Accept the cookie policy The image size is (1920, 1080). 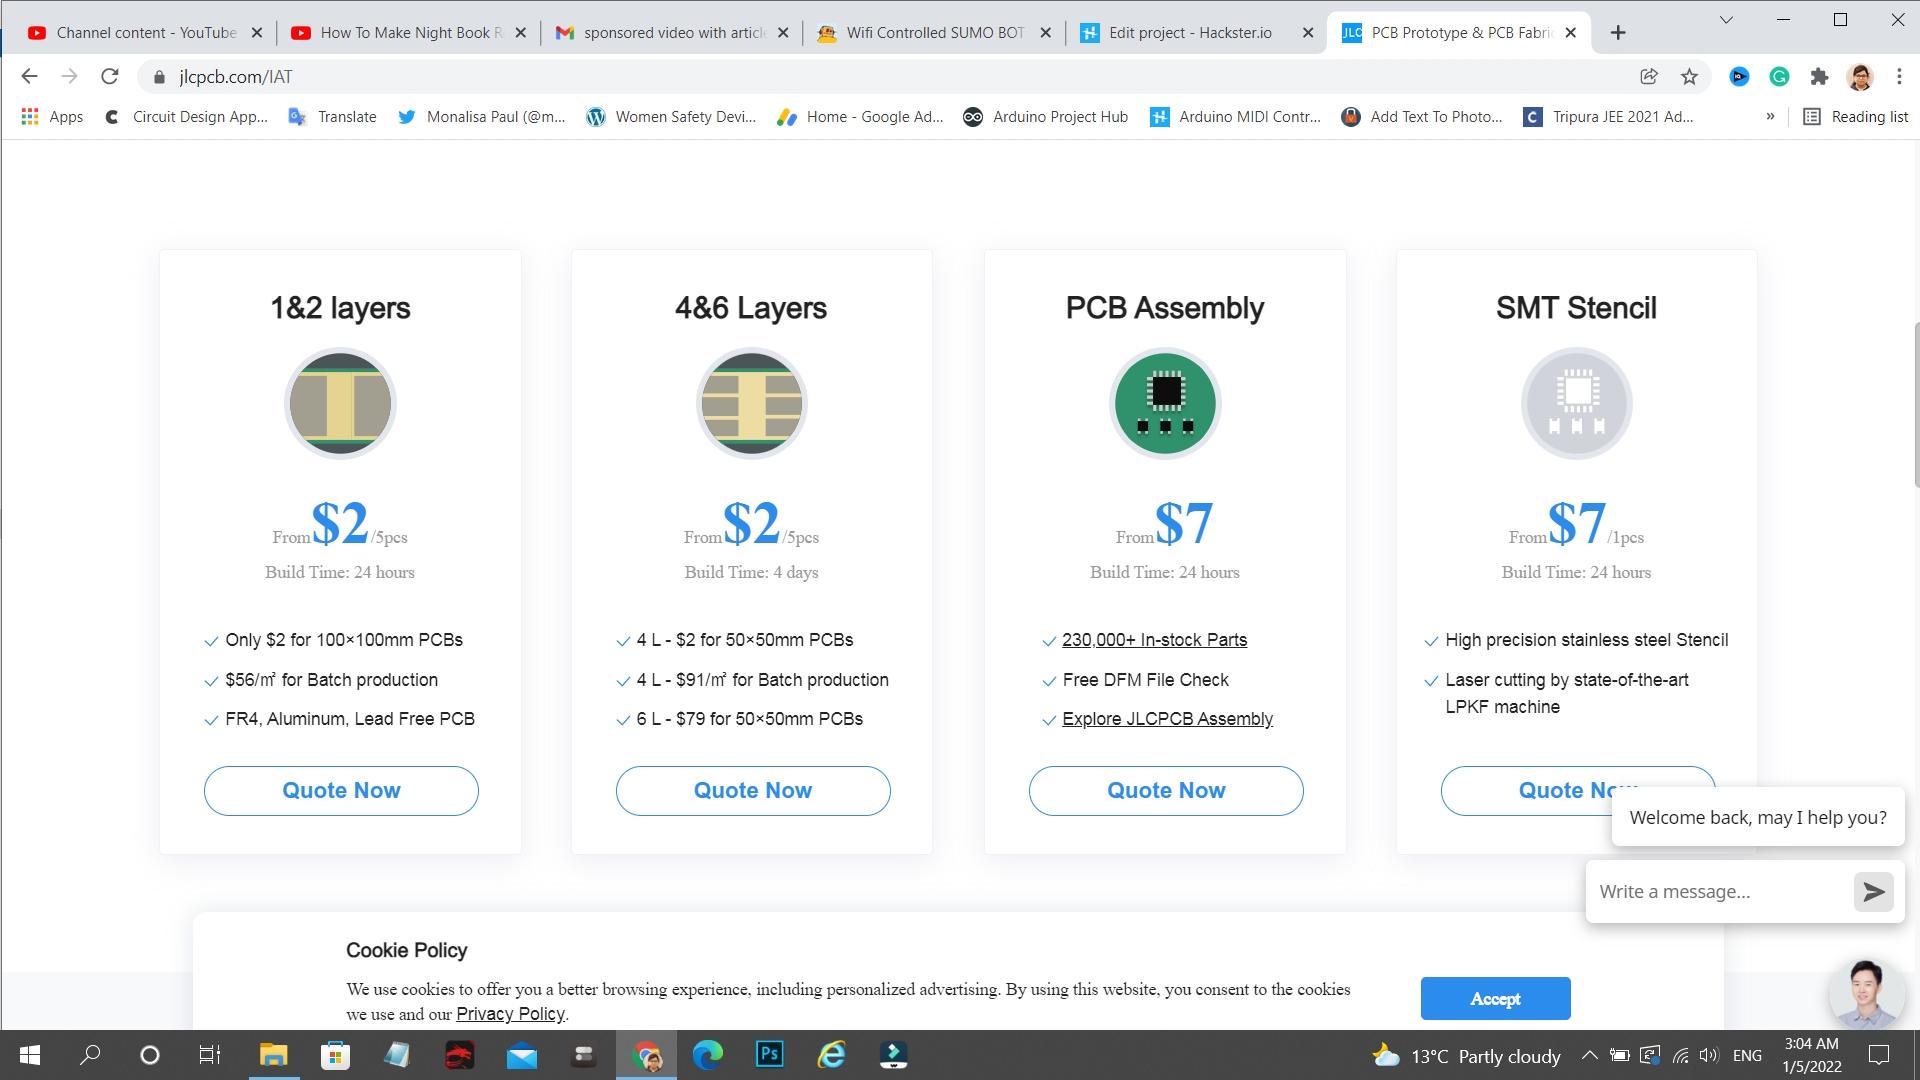[x=1495, y=999]
